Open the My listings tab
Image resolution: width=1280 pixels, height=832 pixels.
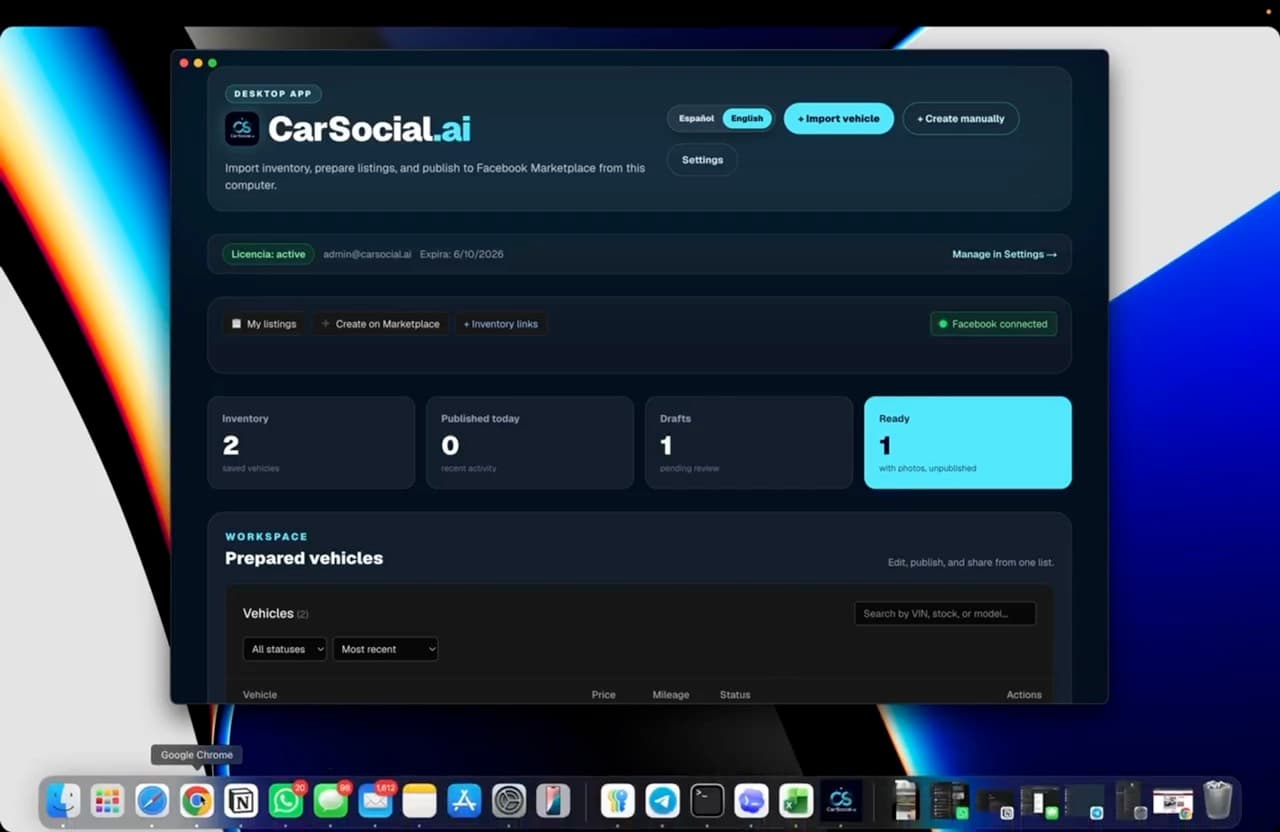[264, 324]
